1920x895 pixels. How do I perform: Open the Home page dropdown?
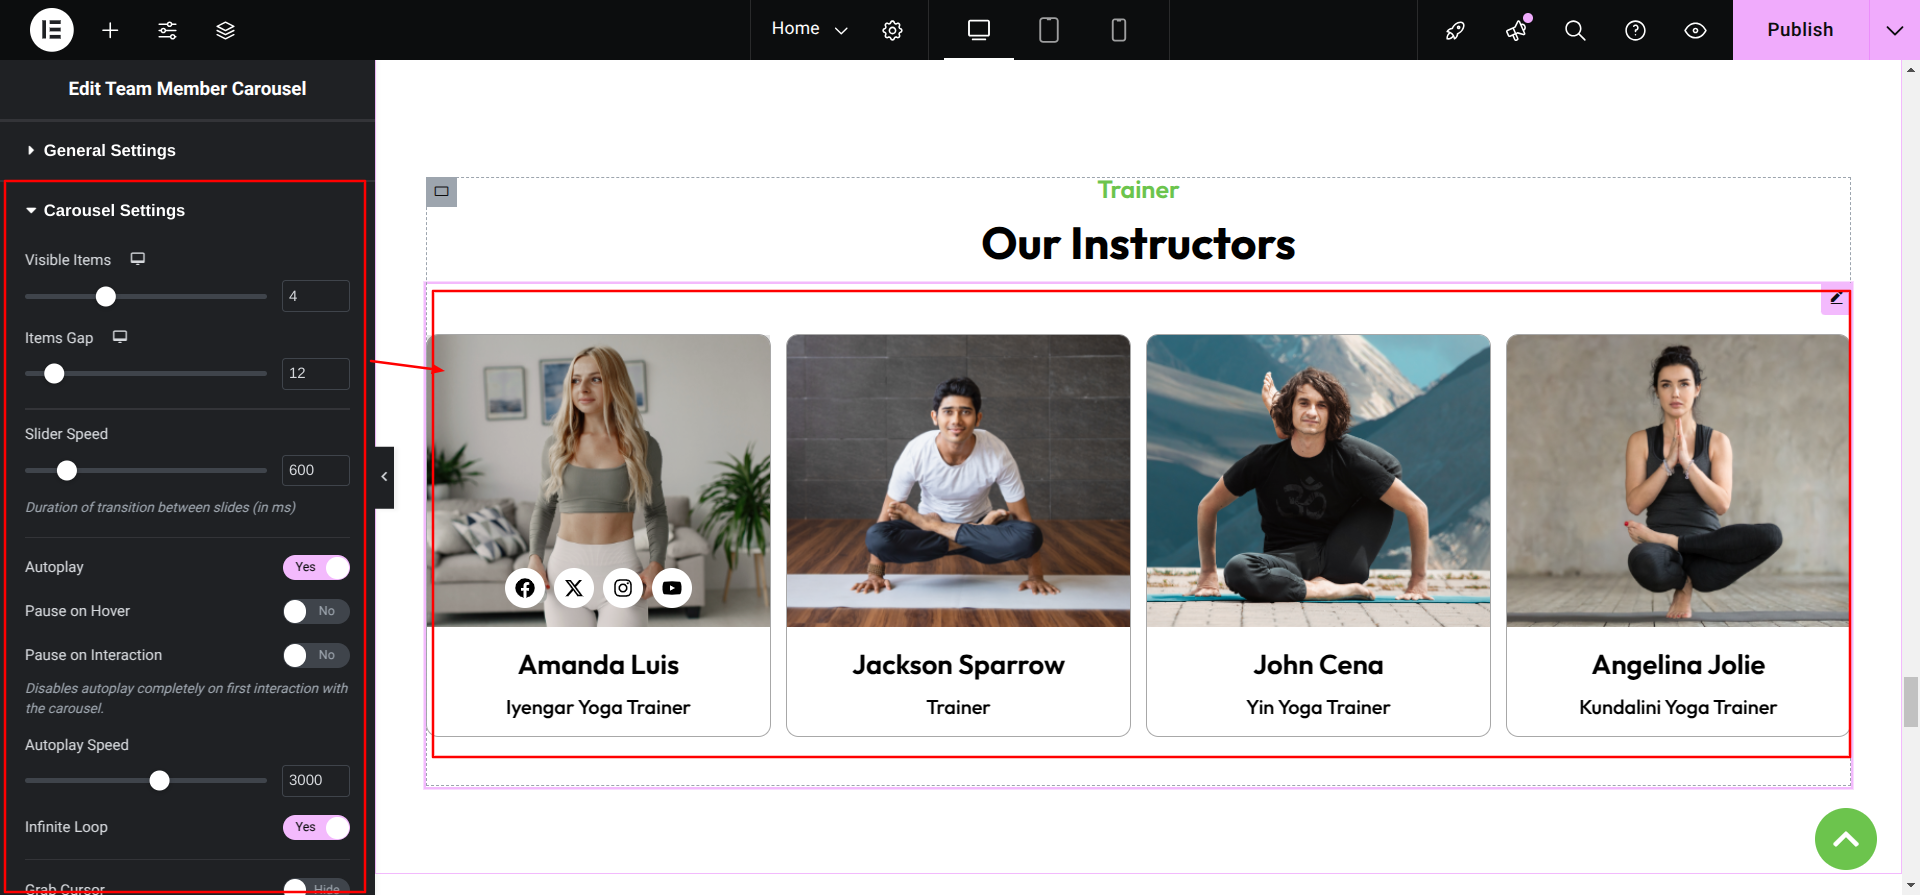[x=809, y=30]
